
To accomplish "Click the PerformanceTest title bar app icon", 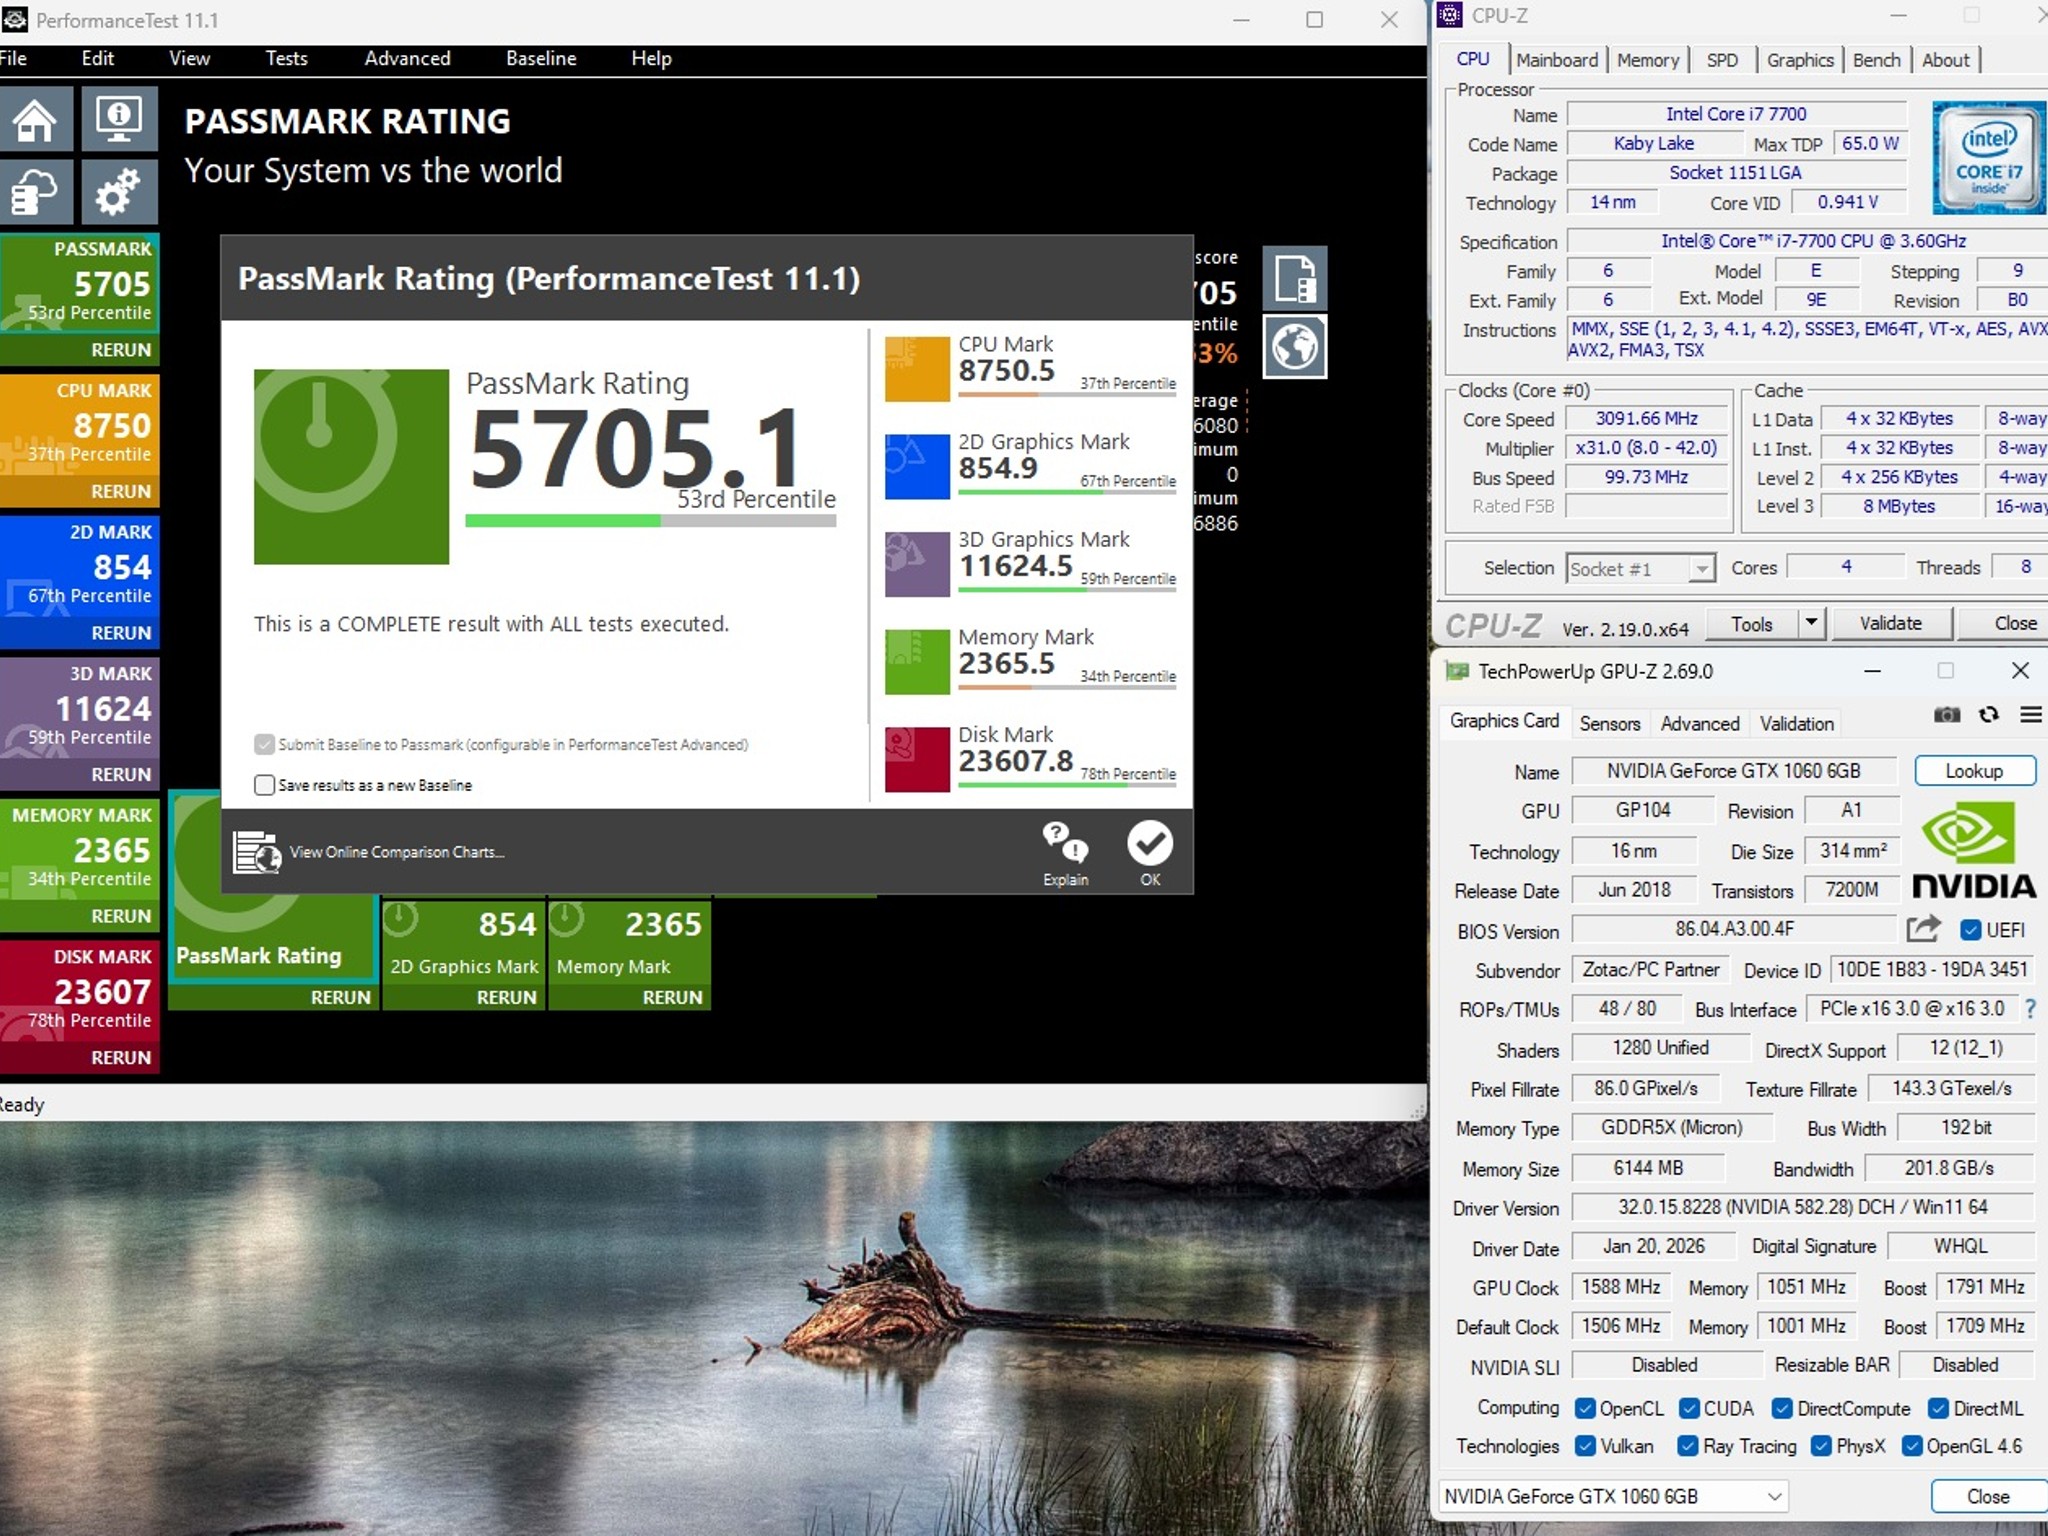I will pyautogui.click(x=15, y=19).
